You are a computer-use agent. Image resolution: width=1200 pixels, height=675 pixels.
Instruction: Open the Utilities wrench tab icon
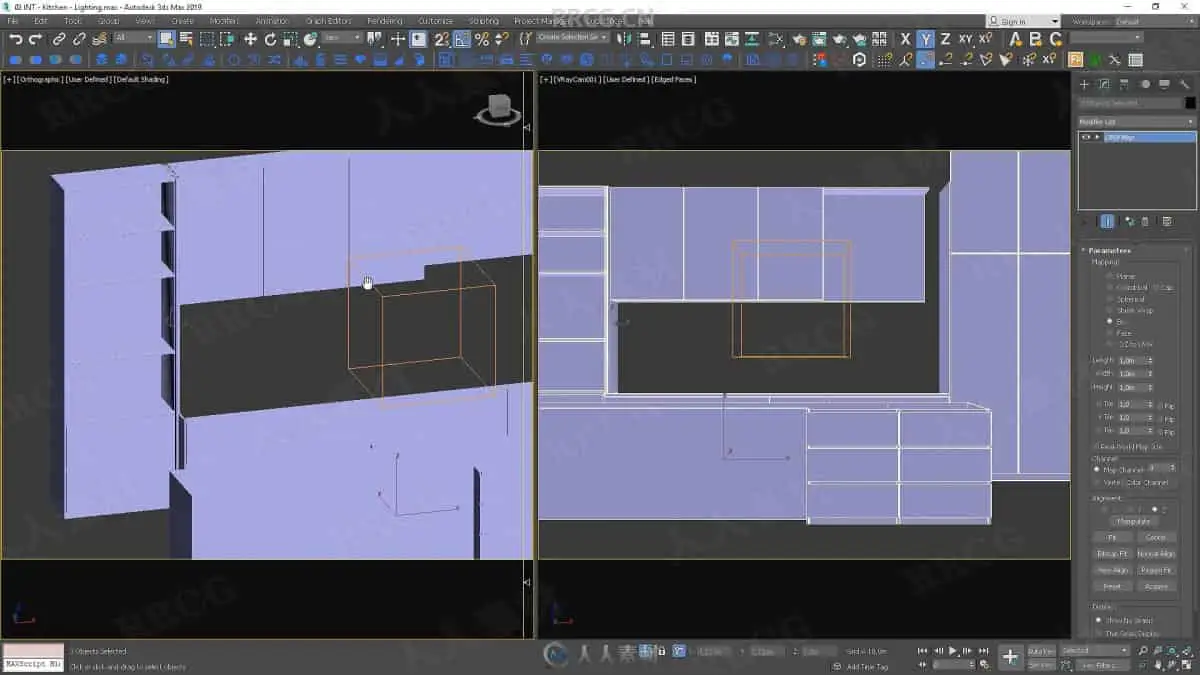coord(1185,84)
